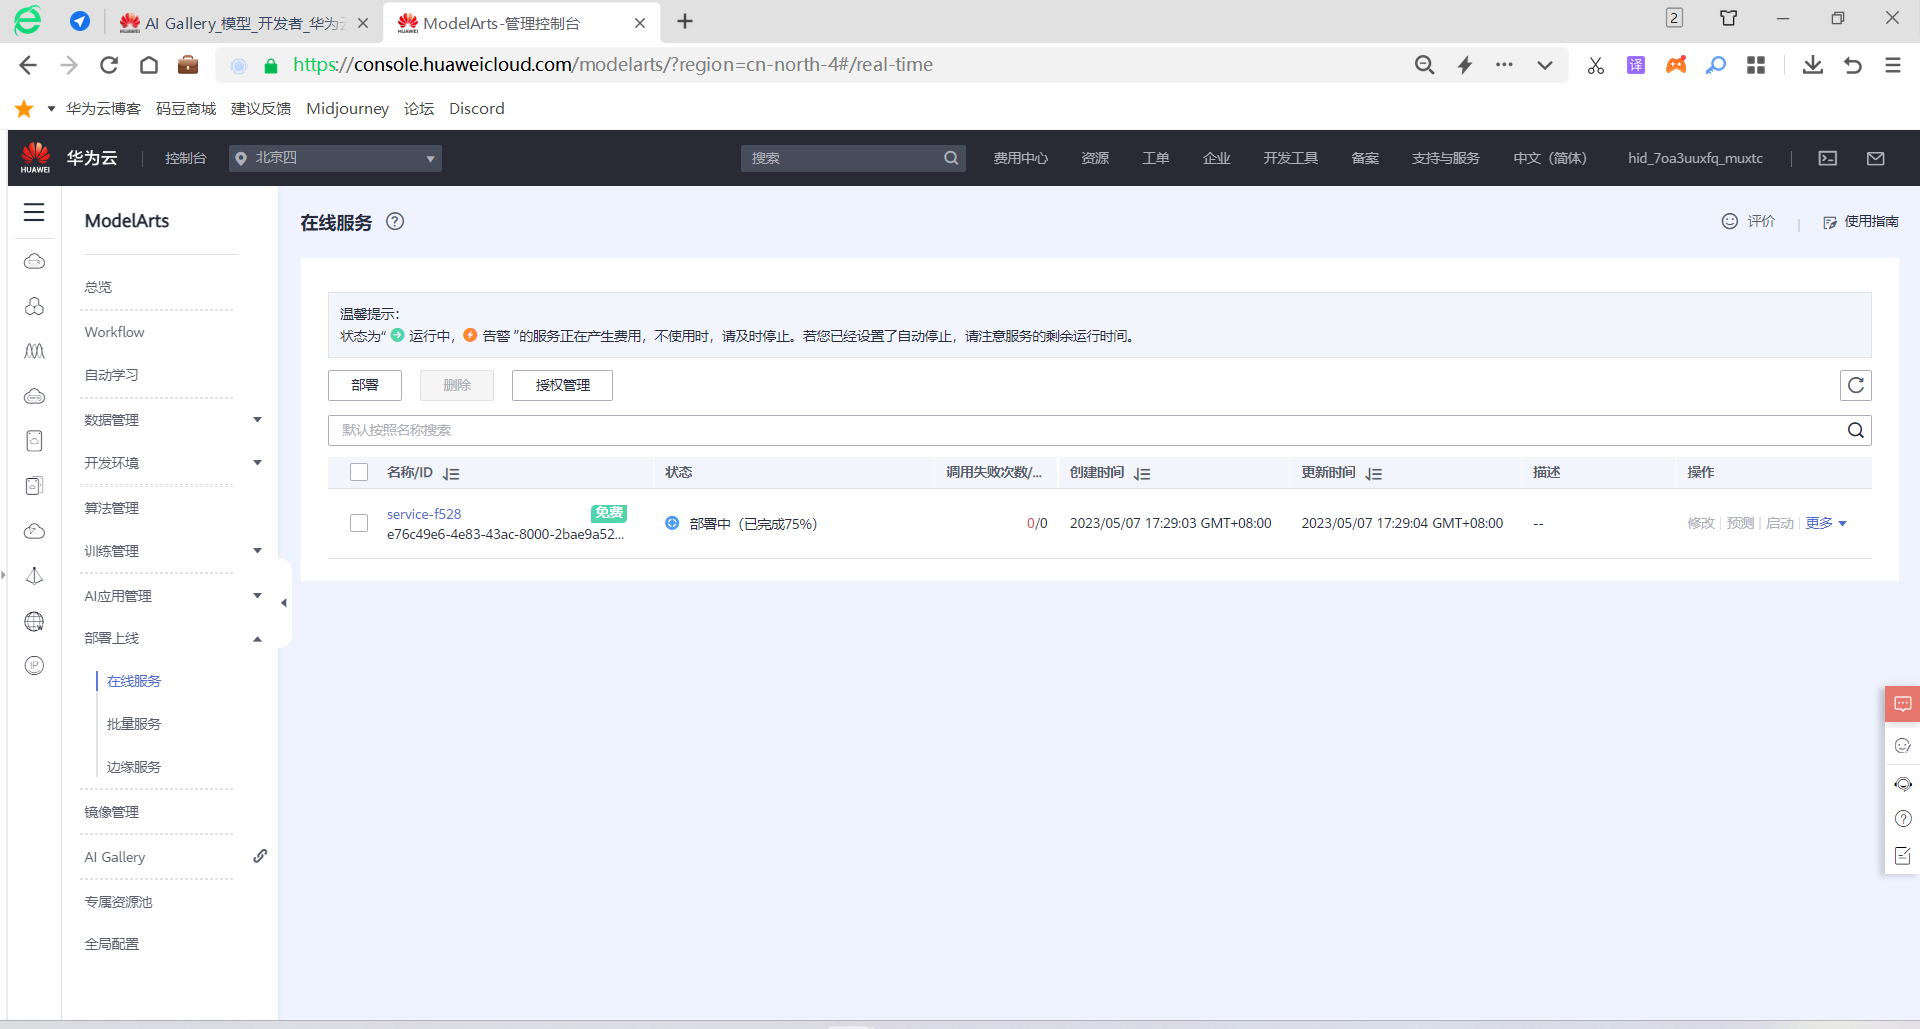This screenshot has height=1029, width=1920.
Task: Open the Midjourney bookmark
Action: (x=347, y=108)
